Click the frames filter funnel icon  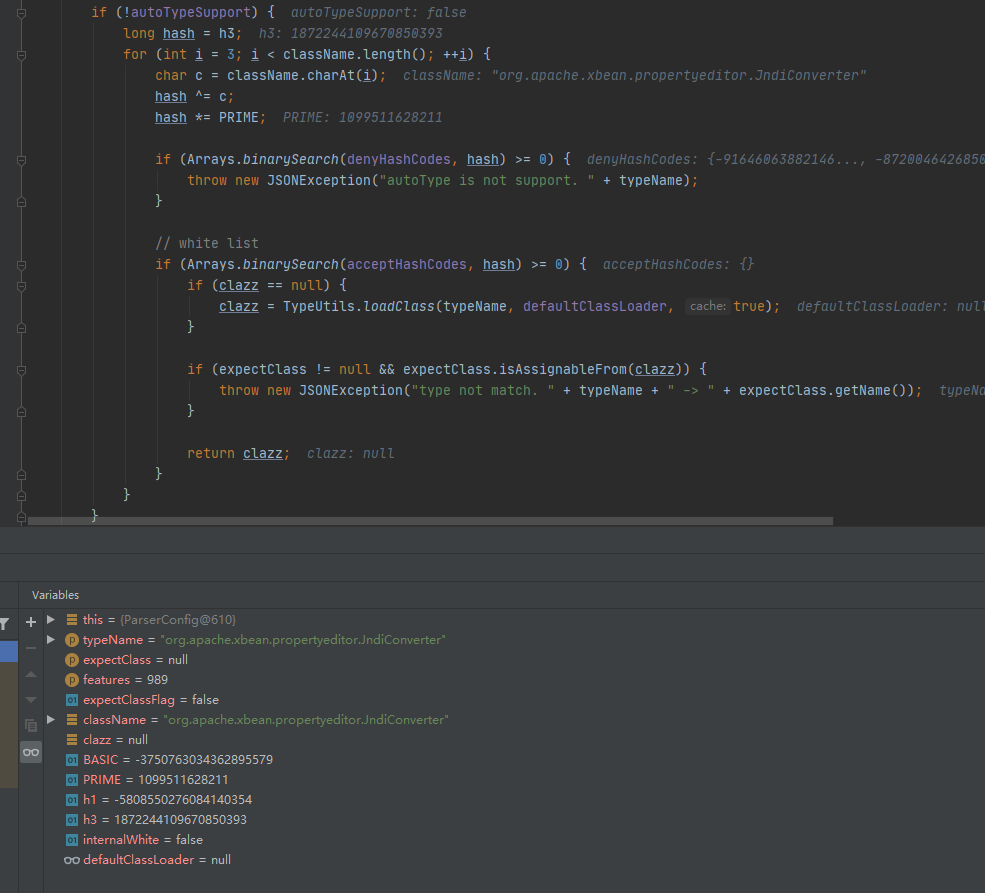[4, 623]
